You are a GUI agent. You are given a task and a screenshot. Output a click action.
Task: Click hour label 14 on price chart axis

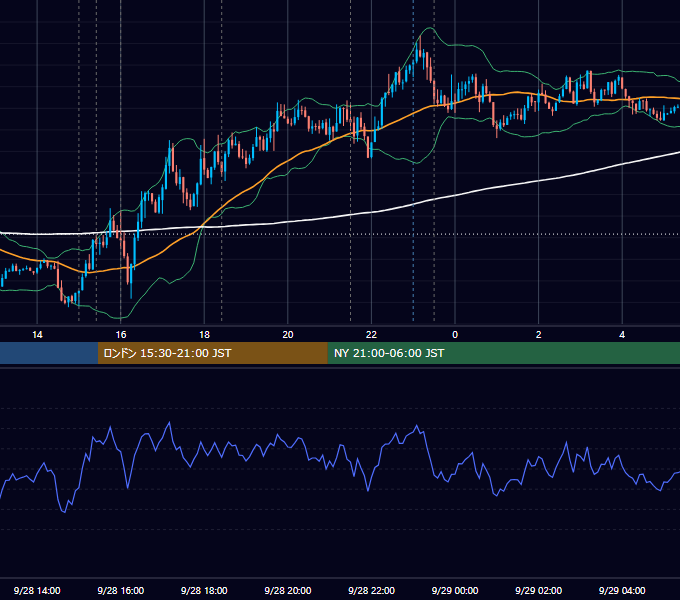point(37,335)
